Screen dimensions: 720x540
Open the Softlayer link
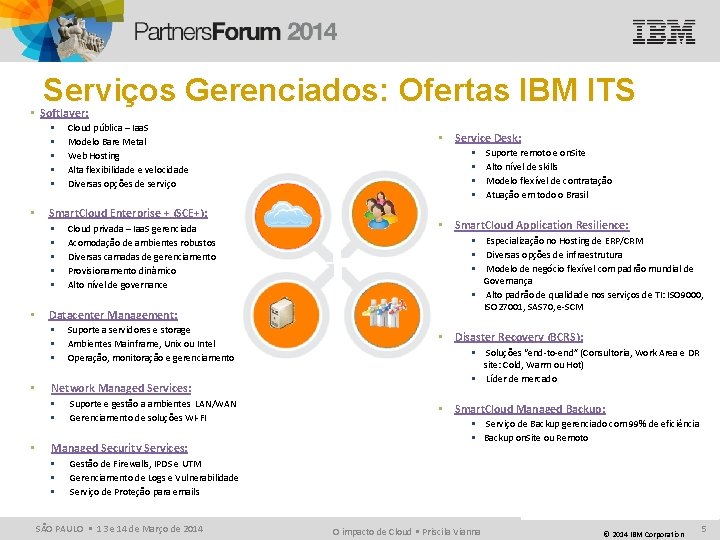pyautogui.click(x=64, y=113)
